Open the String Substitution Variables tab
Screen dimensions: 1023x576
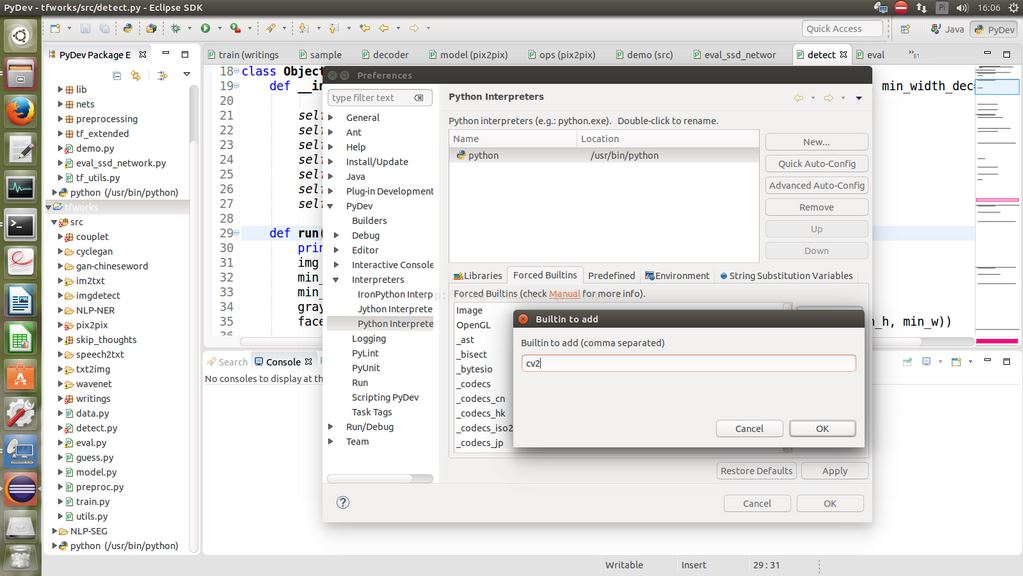coord(786,275)
